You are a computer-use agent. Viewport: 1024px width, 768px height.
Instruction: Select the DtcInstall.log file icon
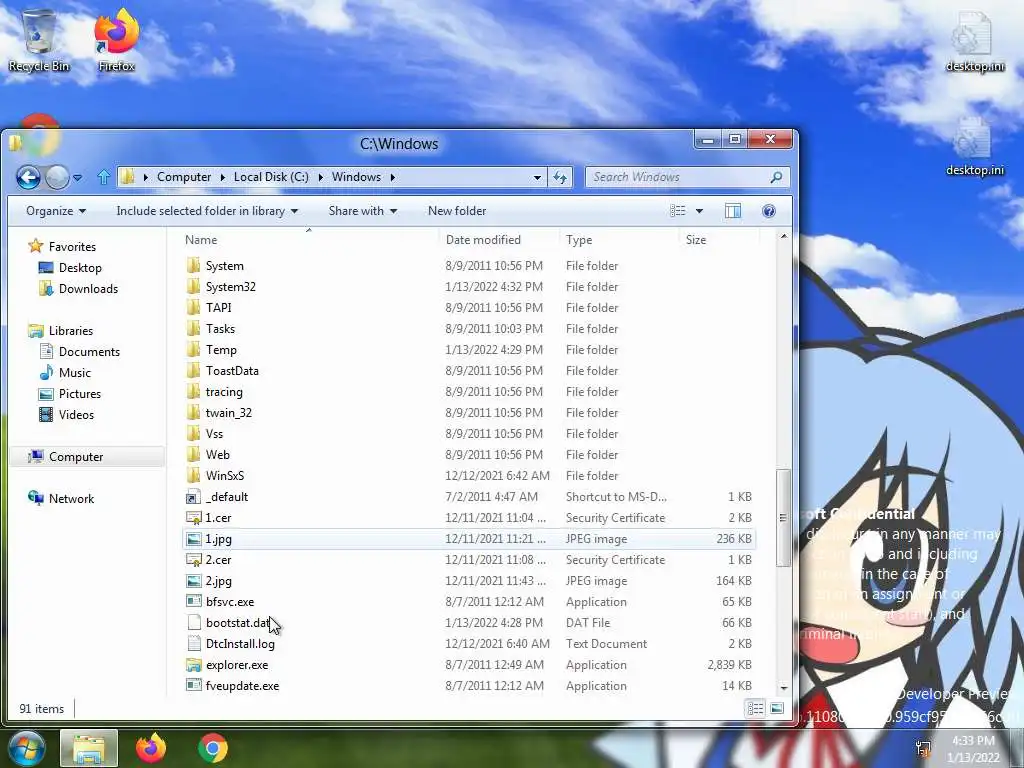pyautogui.click(x=193, y=644)
